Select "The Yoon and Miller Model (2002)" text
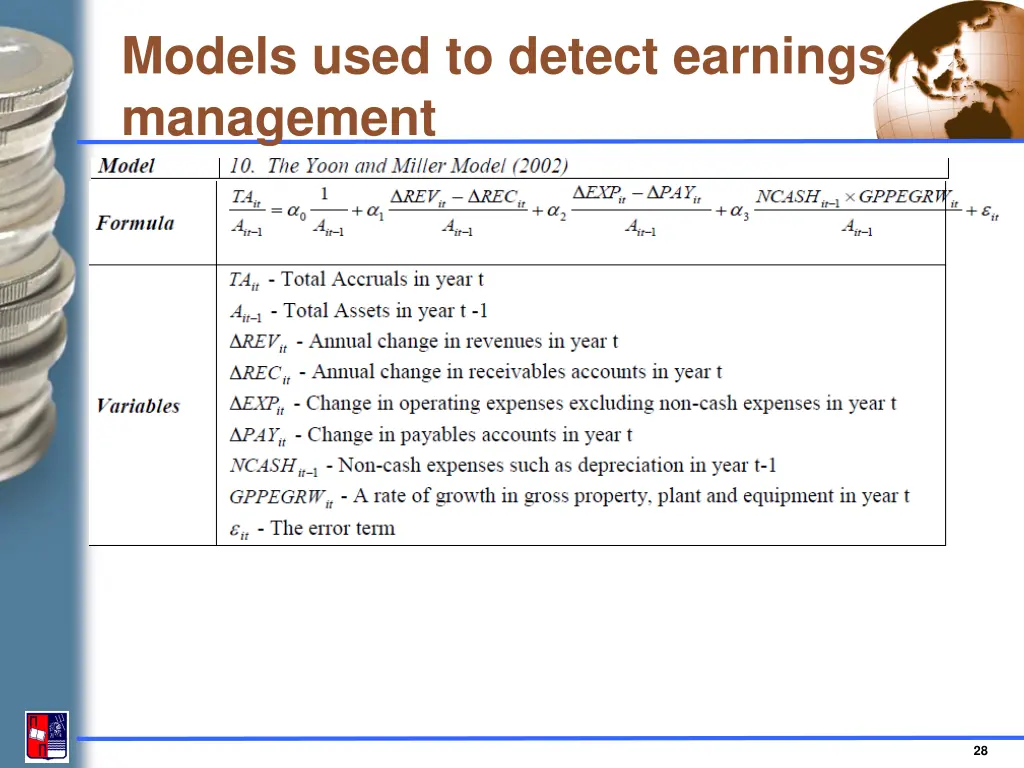The height and width of the screenshot is (768, 1024). [399, 166]
